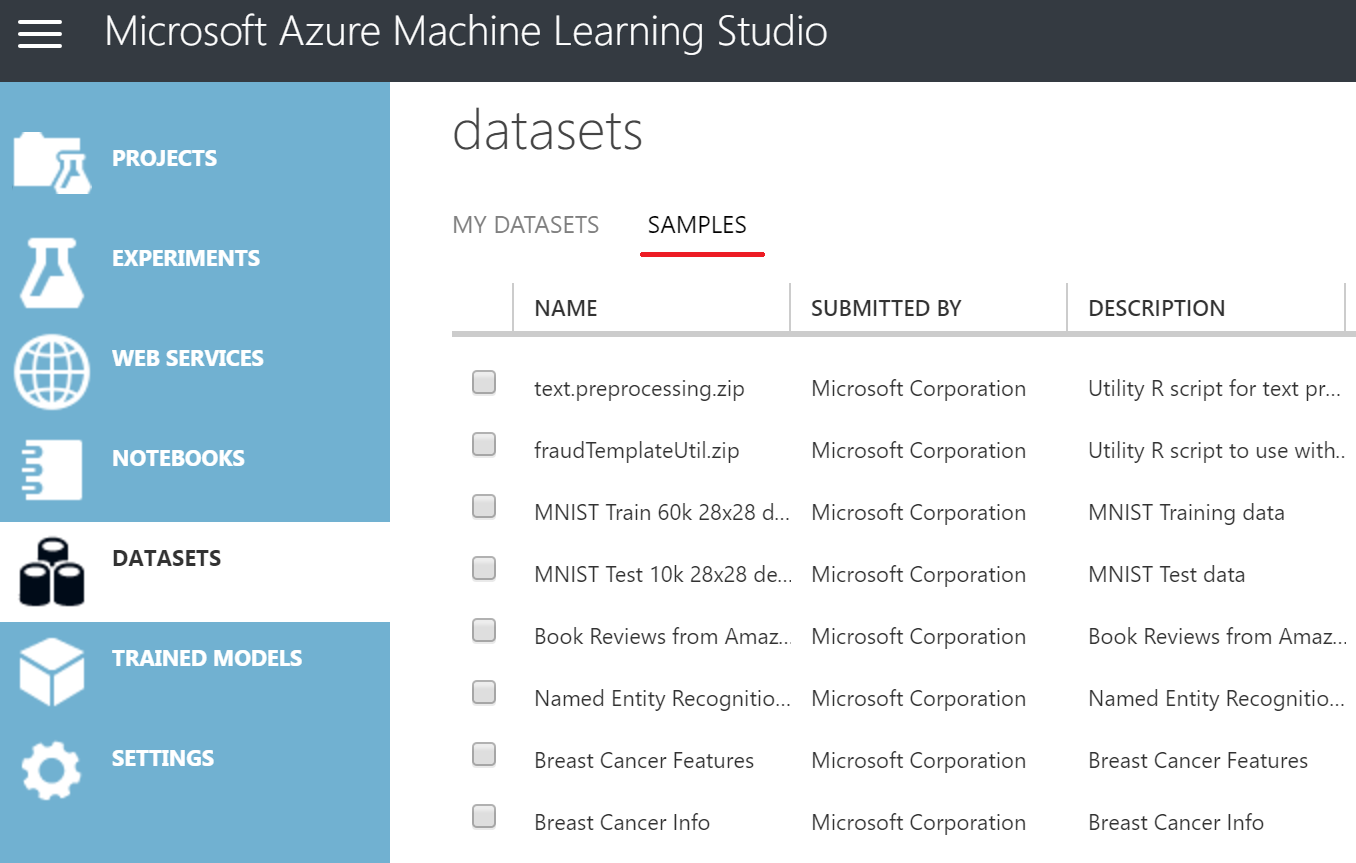The image size is (1356, 863).
Task: Toggle checkbox for MNIST Test 10k dataset
Action: tap(484, 568)
